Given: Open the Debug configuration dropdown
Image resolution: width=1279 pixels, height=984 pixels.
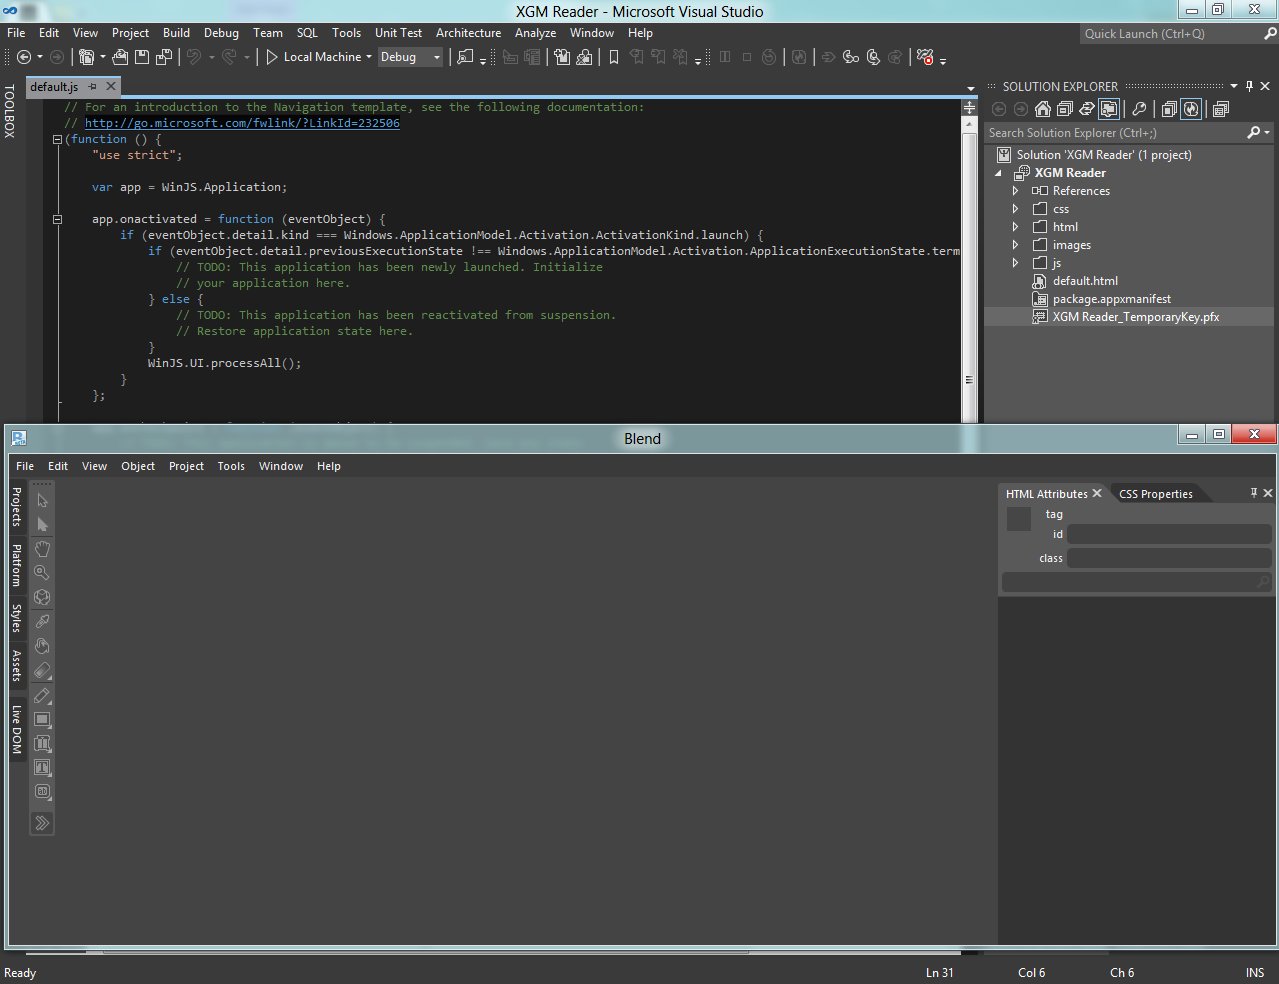Looking at the screenshot, I should 410,58.
